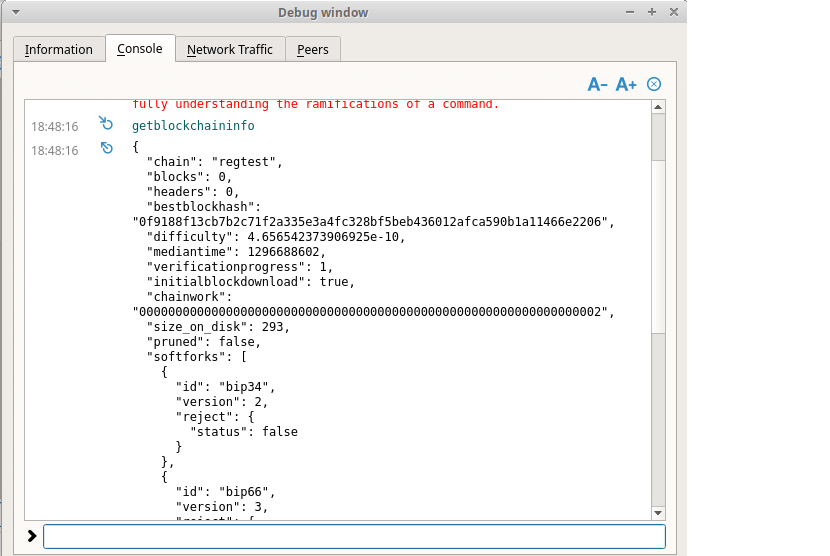This screenshot has height=556, width=830.
Task: Click the "pruned": false line
Action: click(x=204, y=342)
